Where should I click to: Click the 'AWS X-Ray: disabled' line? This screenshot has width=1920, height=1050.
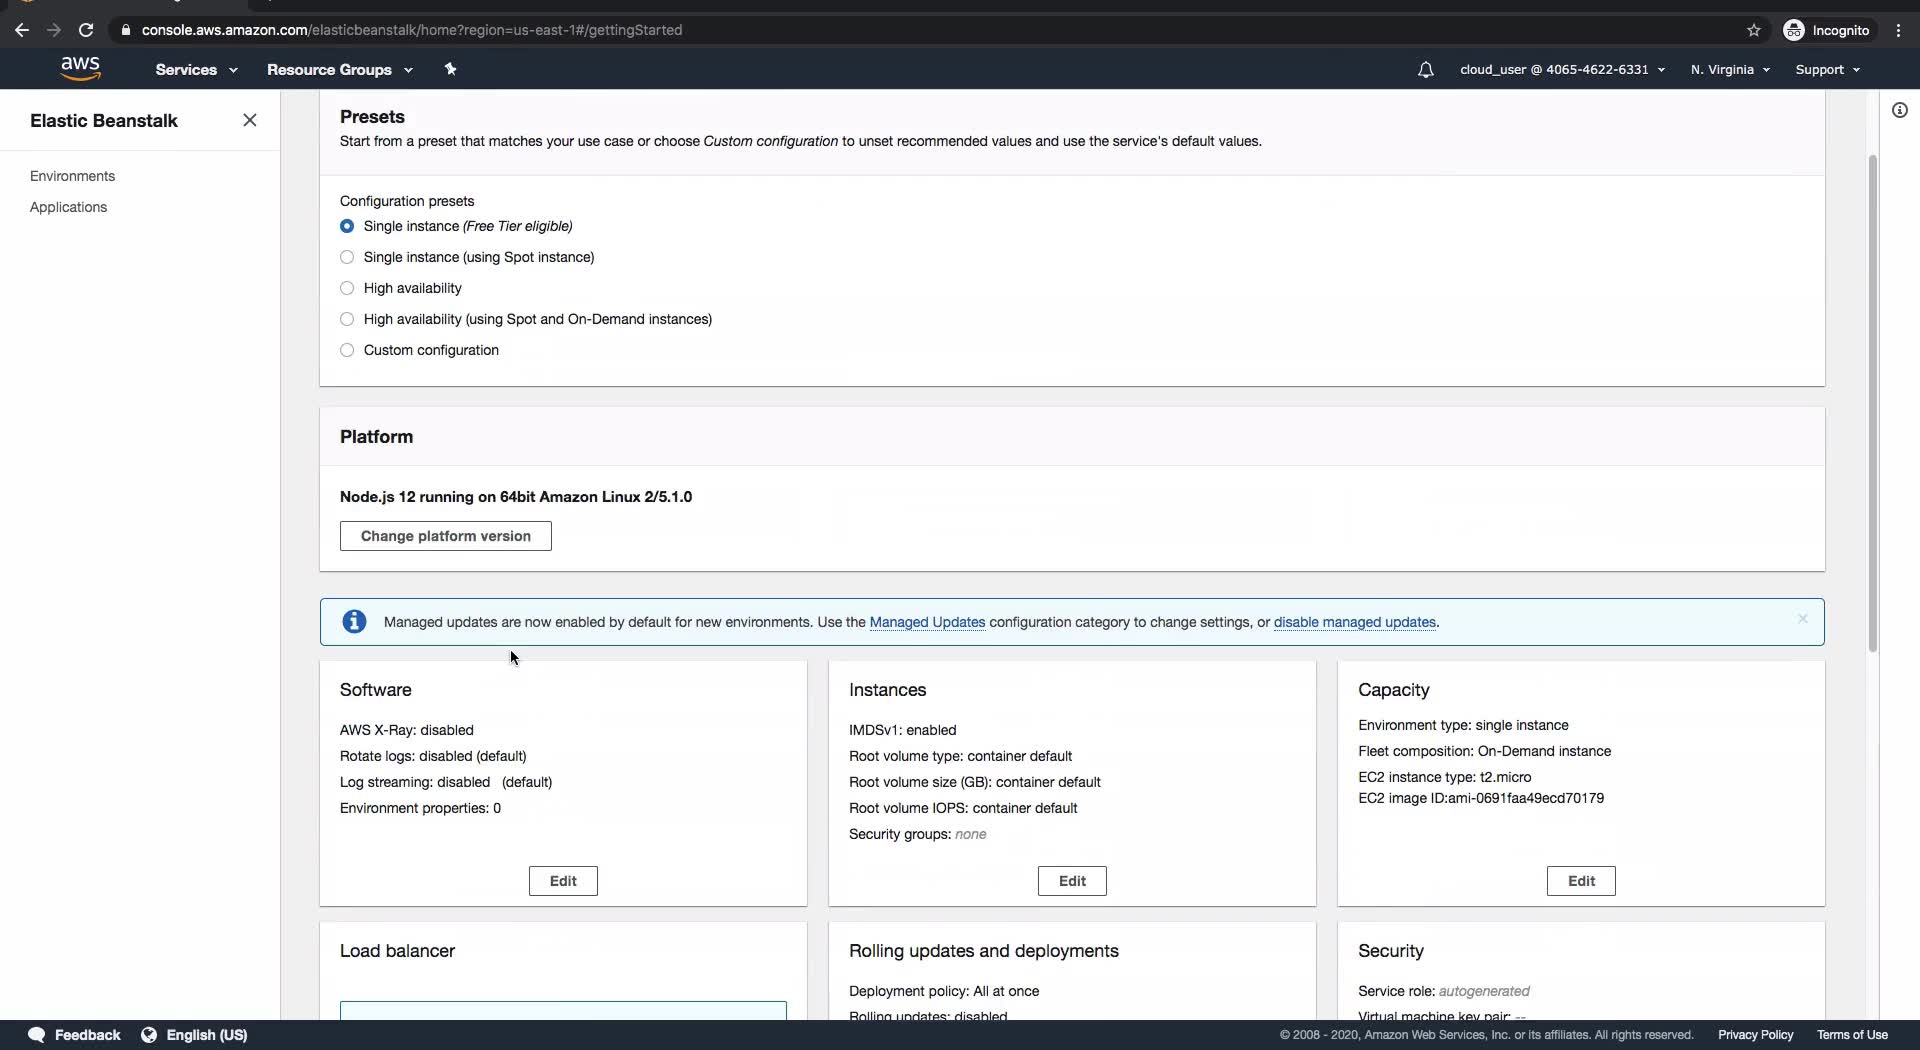pyautogui.click(x=407, y=730)
